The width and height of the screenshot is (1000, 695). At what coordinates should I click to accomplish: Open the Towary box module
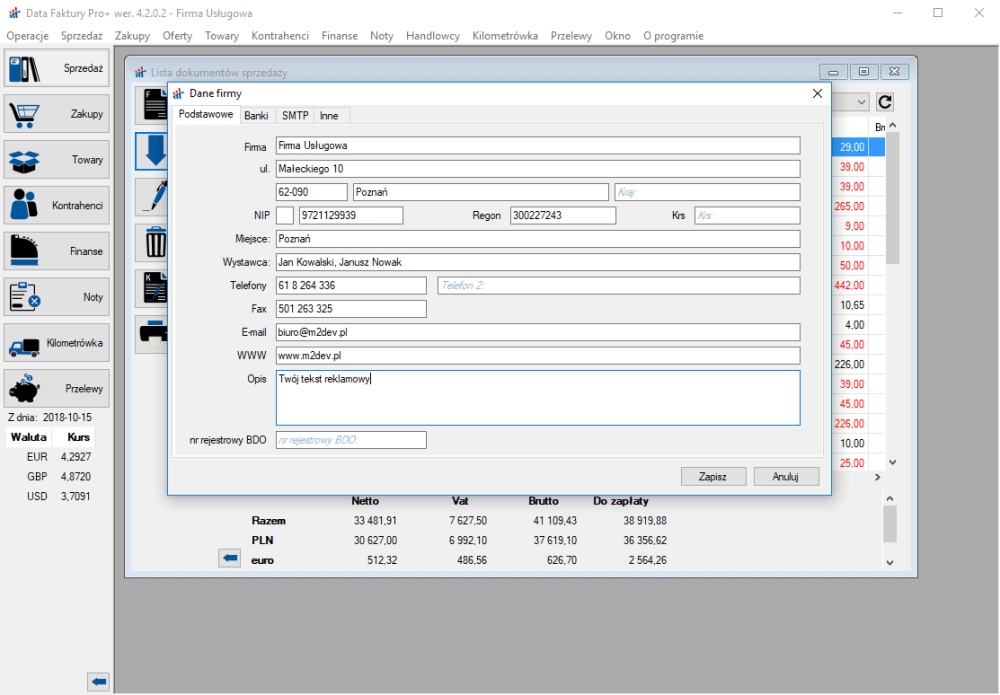pos(56,160)
